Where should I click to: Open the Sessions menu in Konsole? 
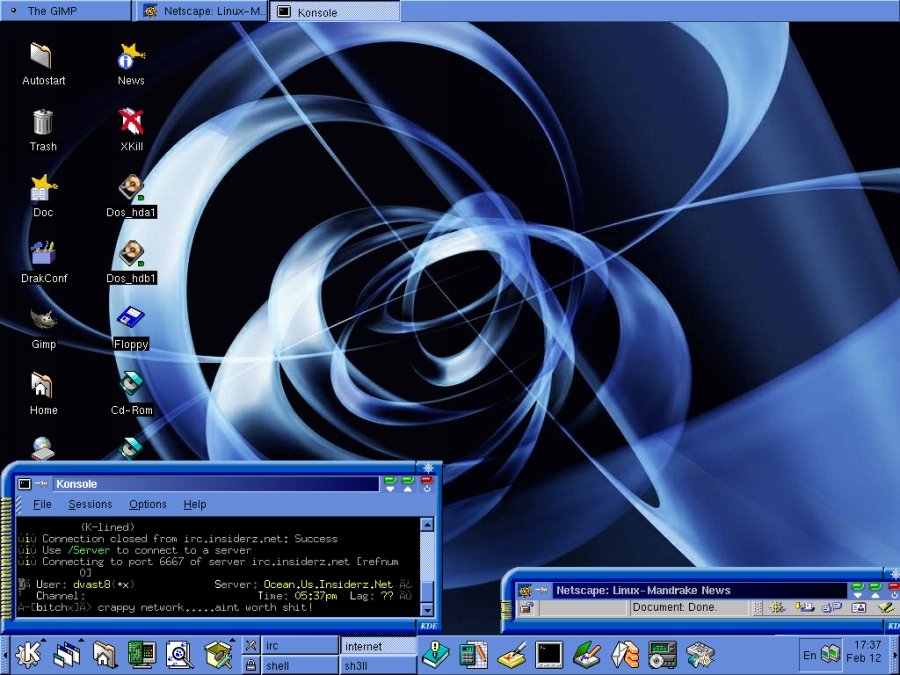tap(90, 504)
